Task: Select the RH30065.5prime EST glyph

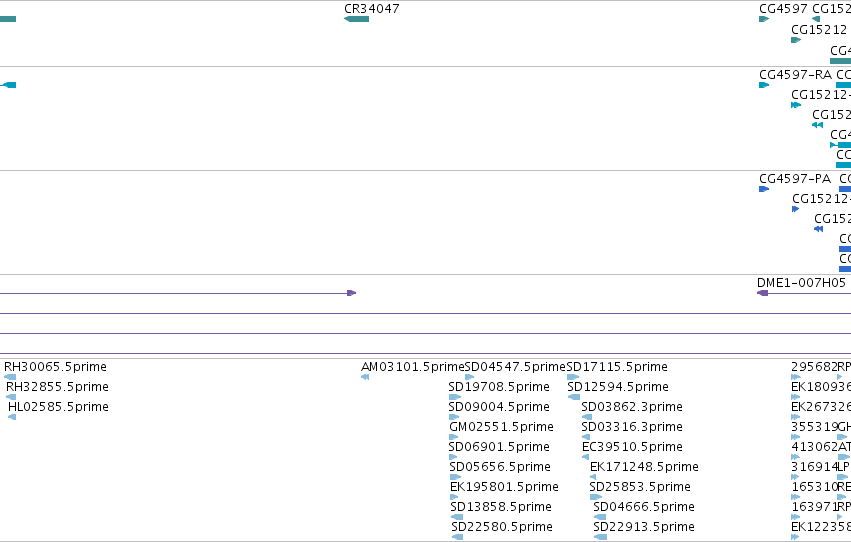Action: [x=10, y=377]
